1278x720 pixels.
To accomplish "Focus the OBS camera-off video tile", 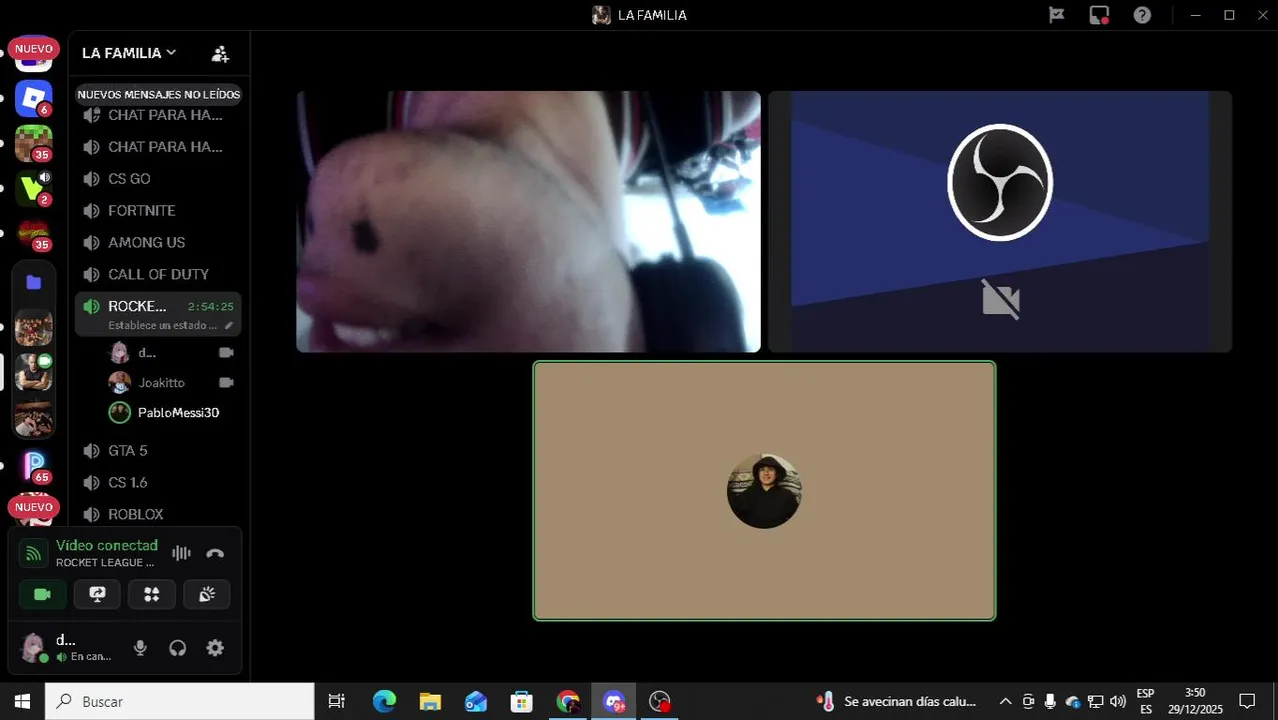I will click(x=1000, y=222).
